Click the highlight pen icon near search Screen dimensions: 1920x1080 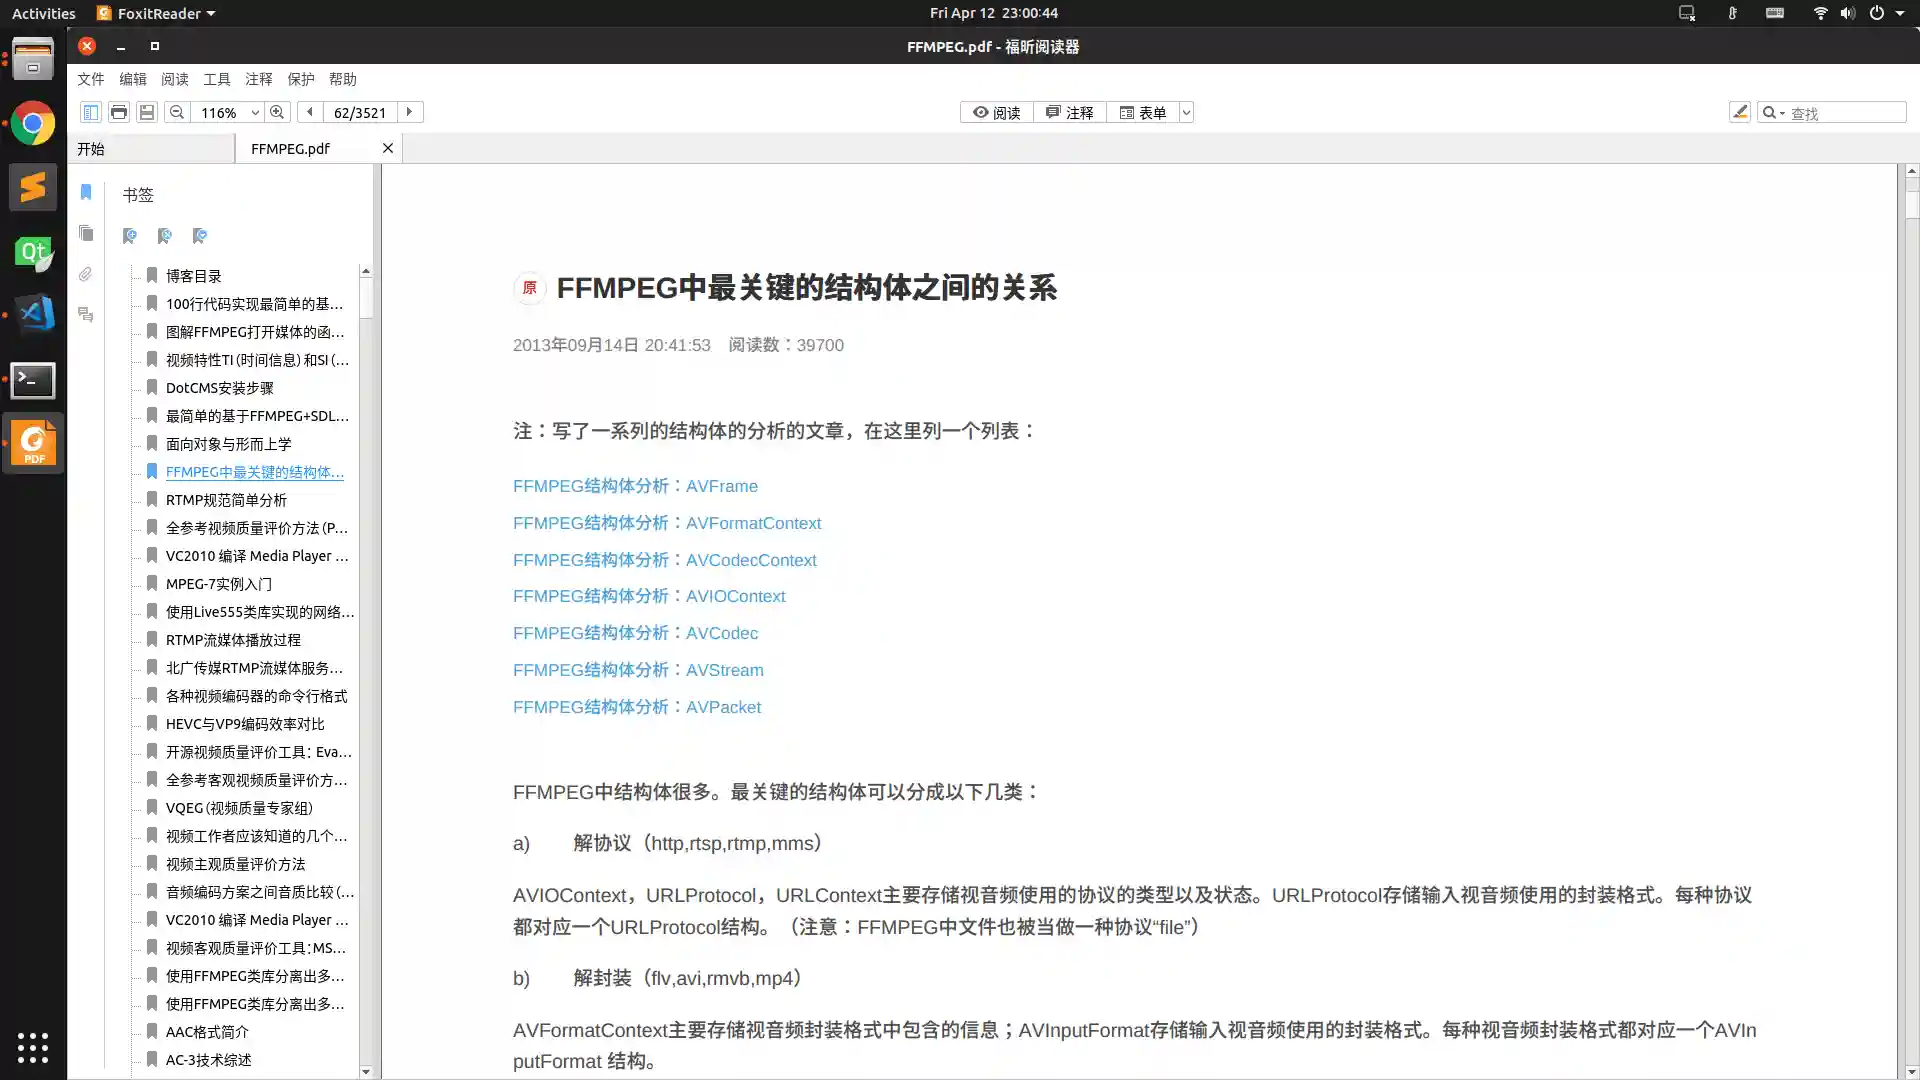click(1740, 112)
